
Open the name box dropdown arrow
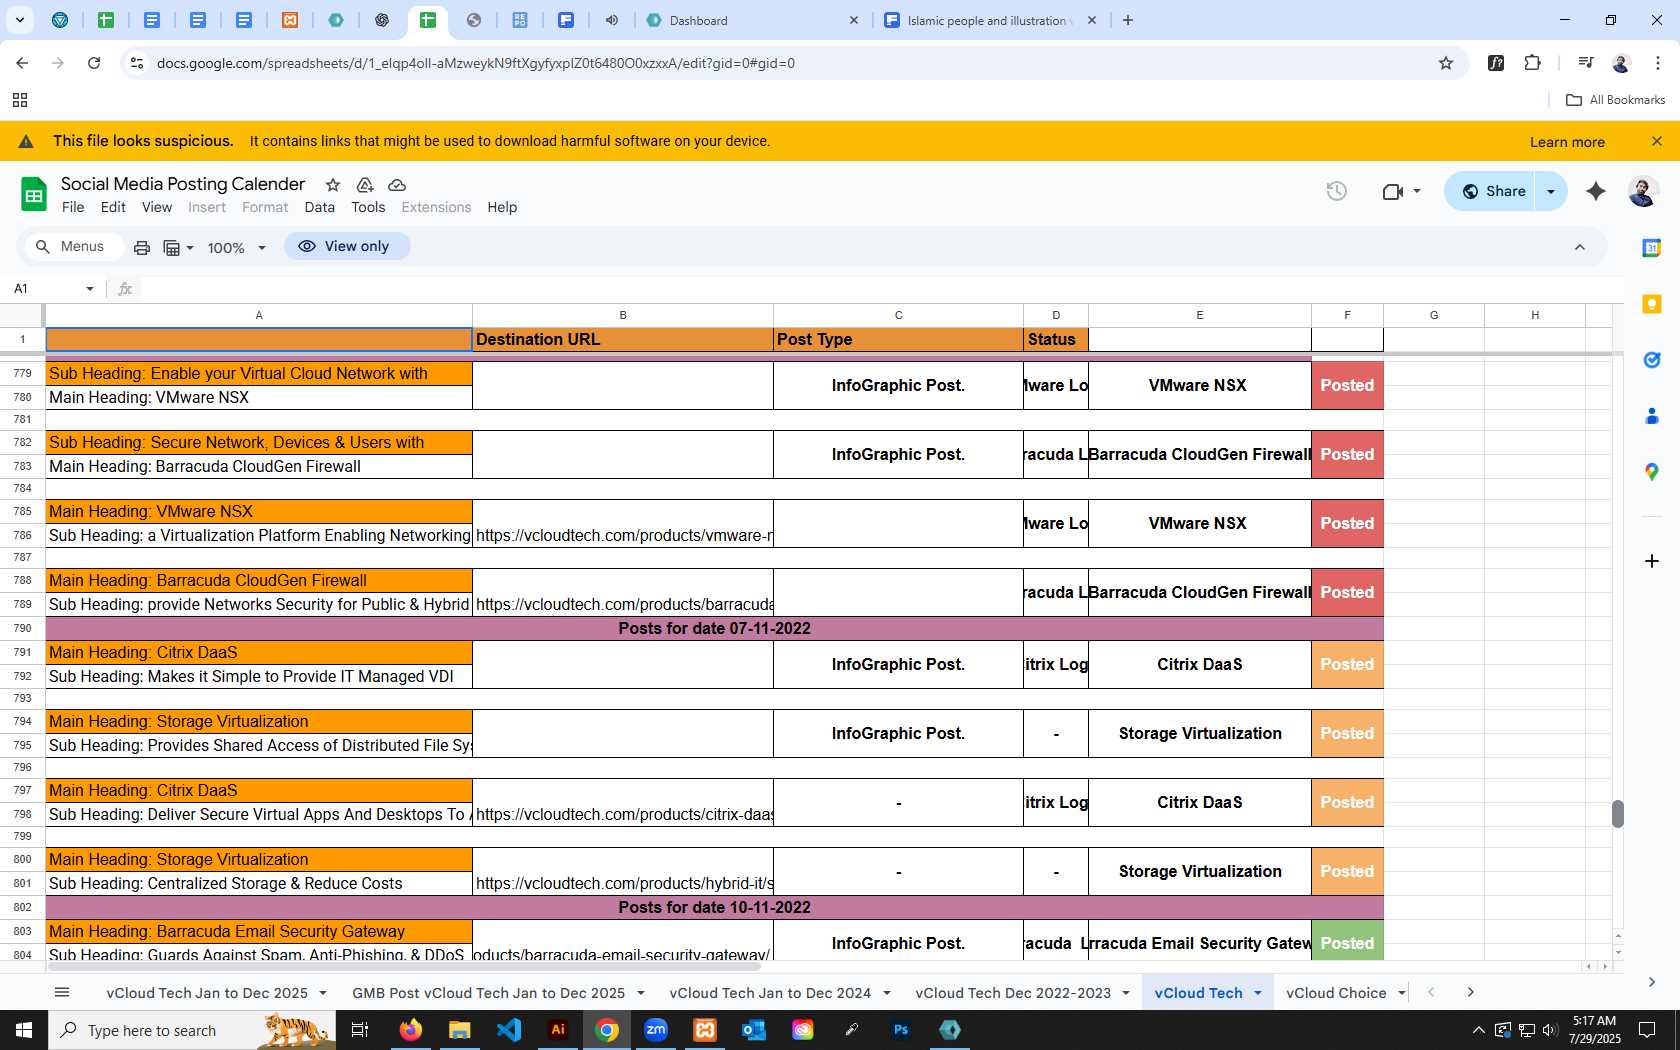(x=90, y=289)
